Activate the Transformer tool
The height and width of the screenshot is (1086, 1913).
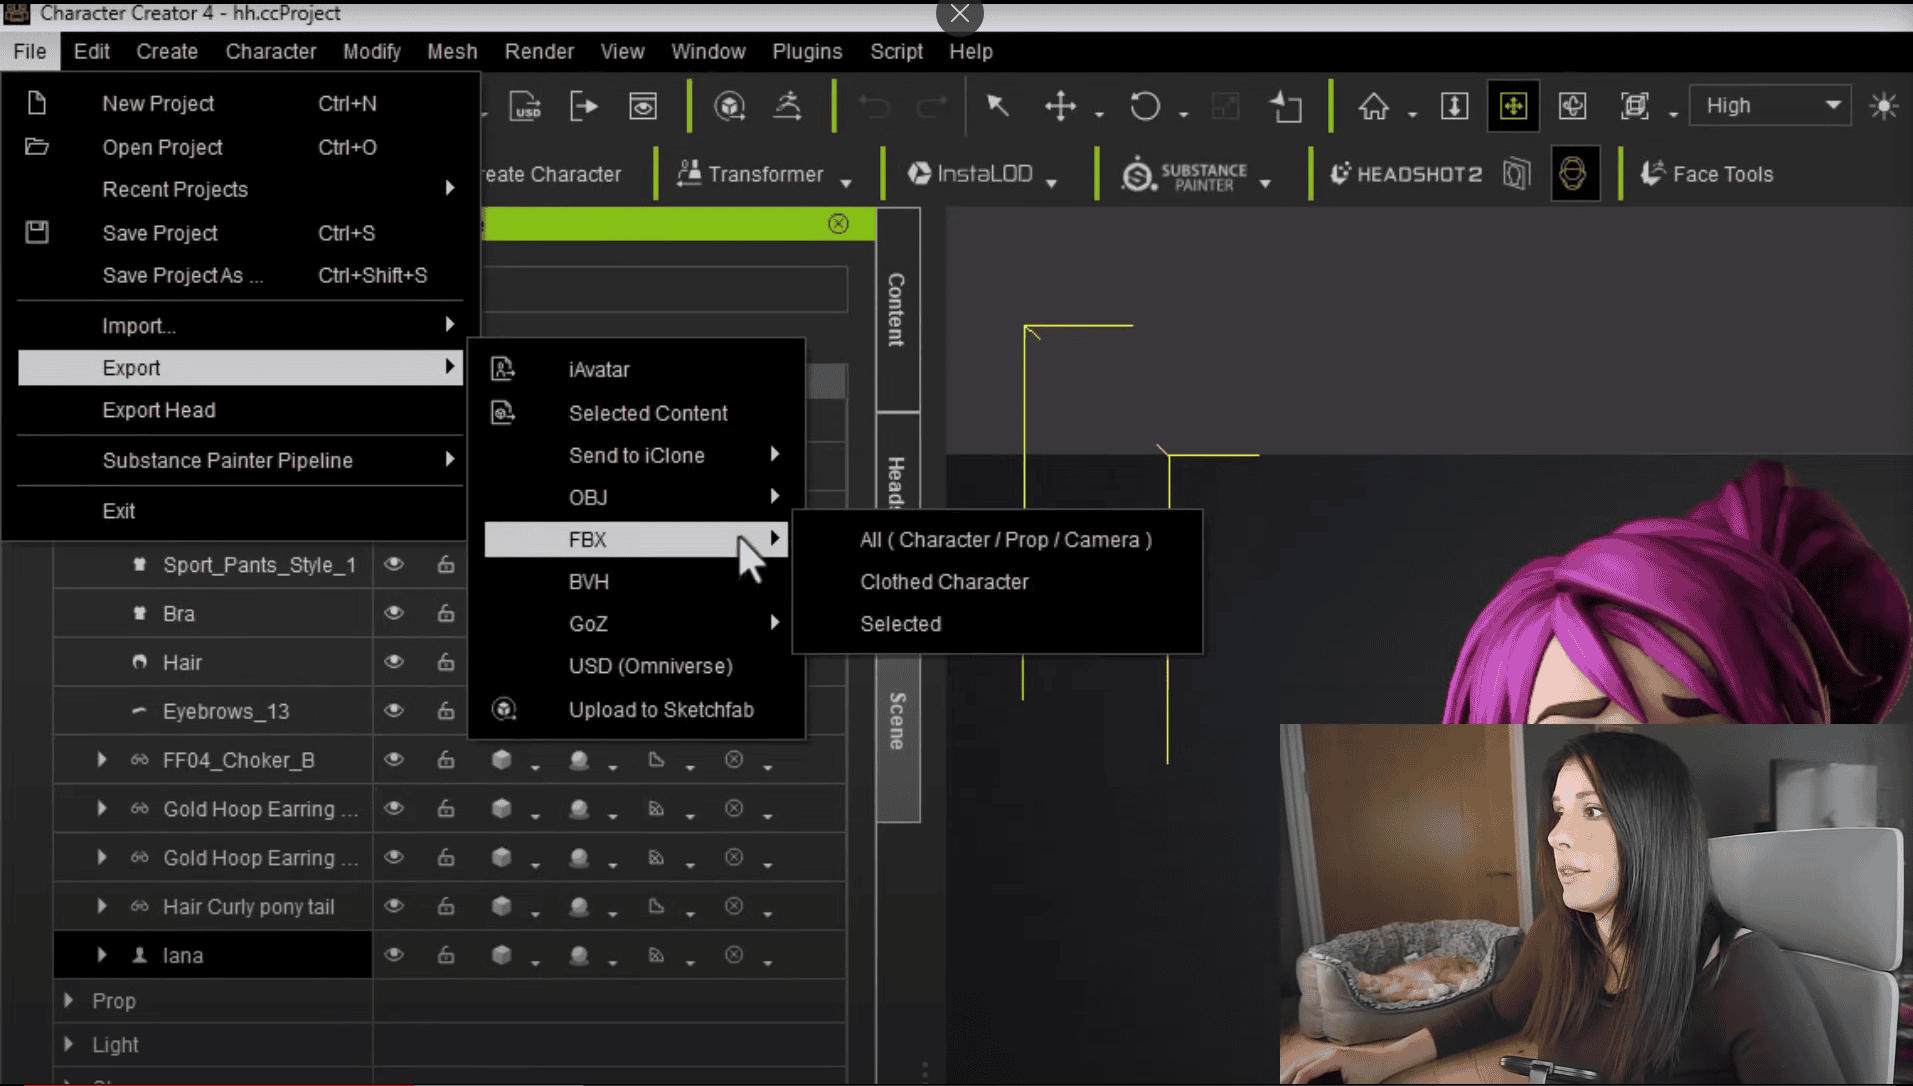coord(762,173)
